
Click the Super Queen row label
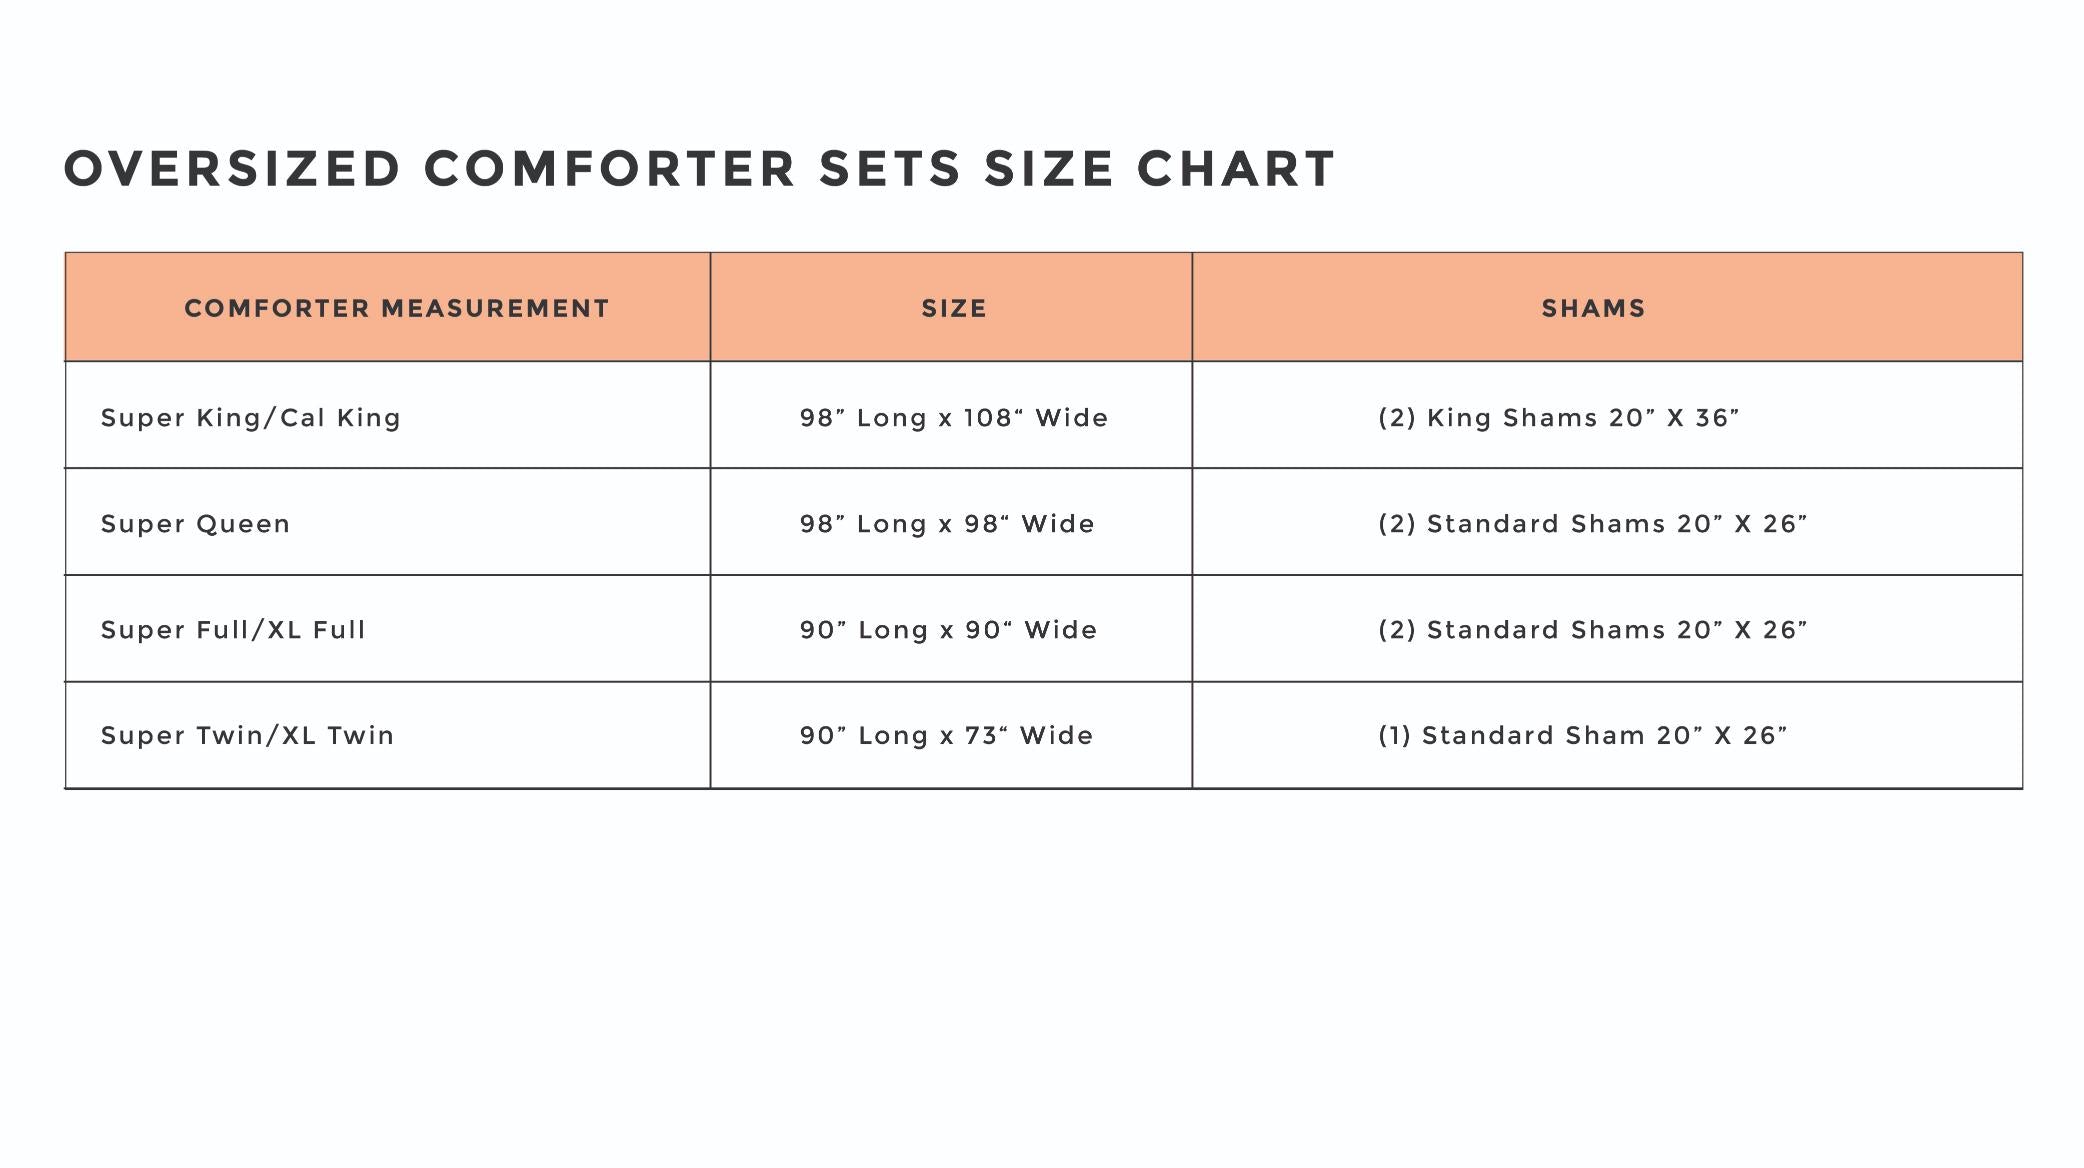pos(195,524)
